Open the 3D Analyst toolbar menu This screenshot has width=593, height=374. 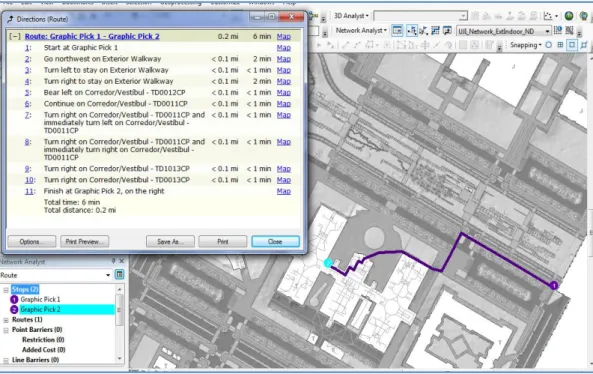tap(351, 16)
